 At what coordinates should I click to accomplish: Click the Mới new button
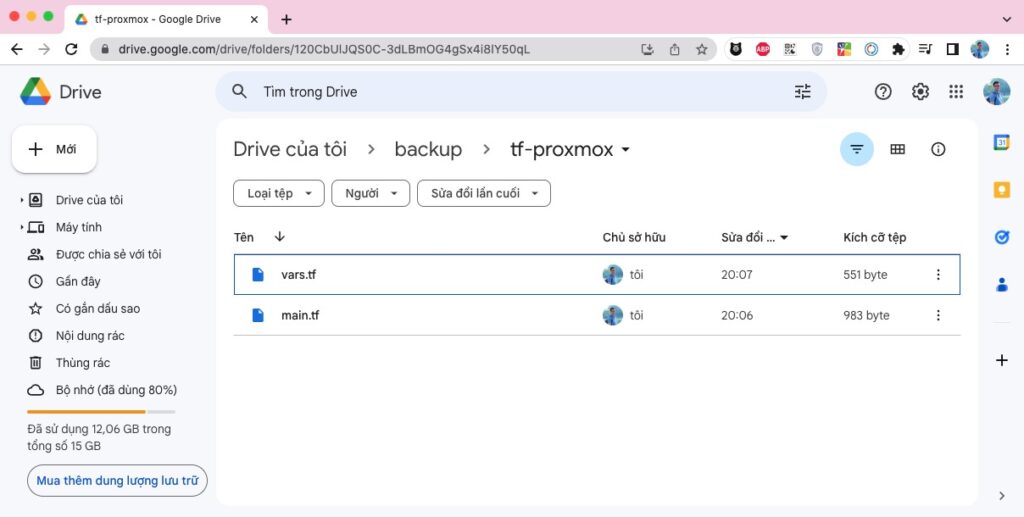54,149
